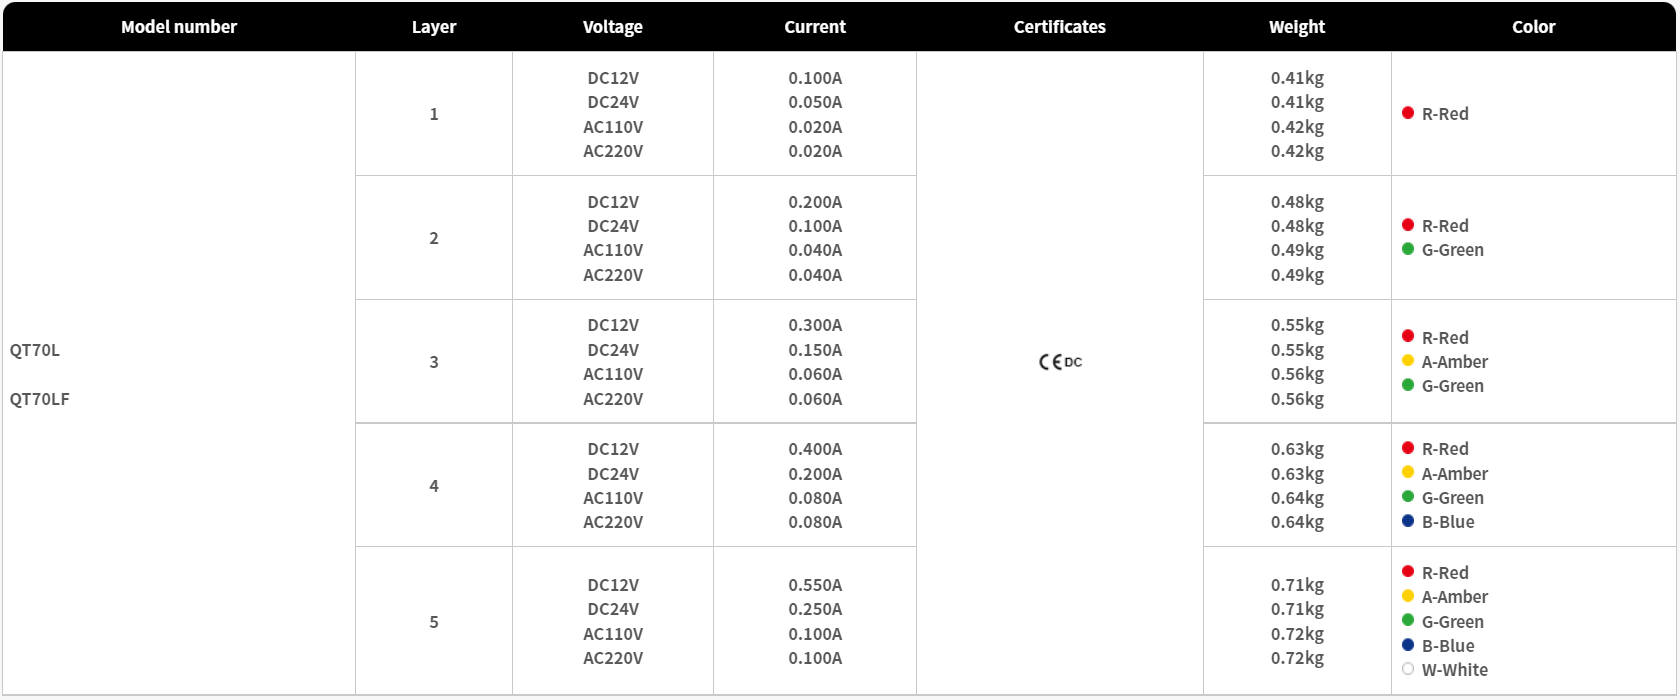Viewport: 1680px width, 700px height.
Task: Click the red dot in layer 5 row
Action: pyautogui.click(x=1408, y=572)
